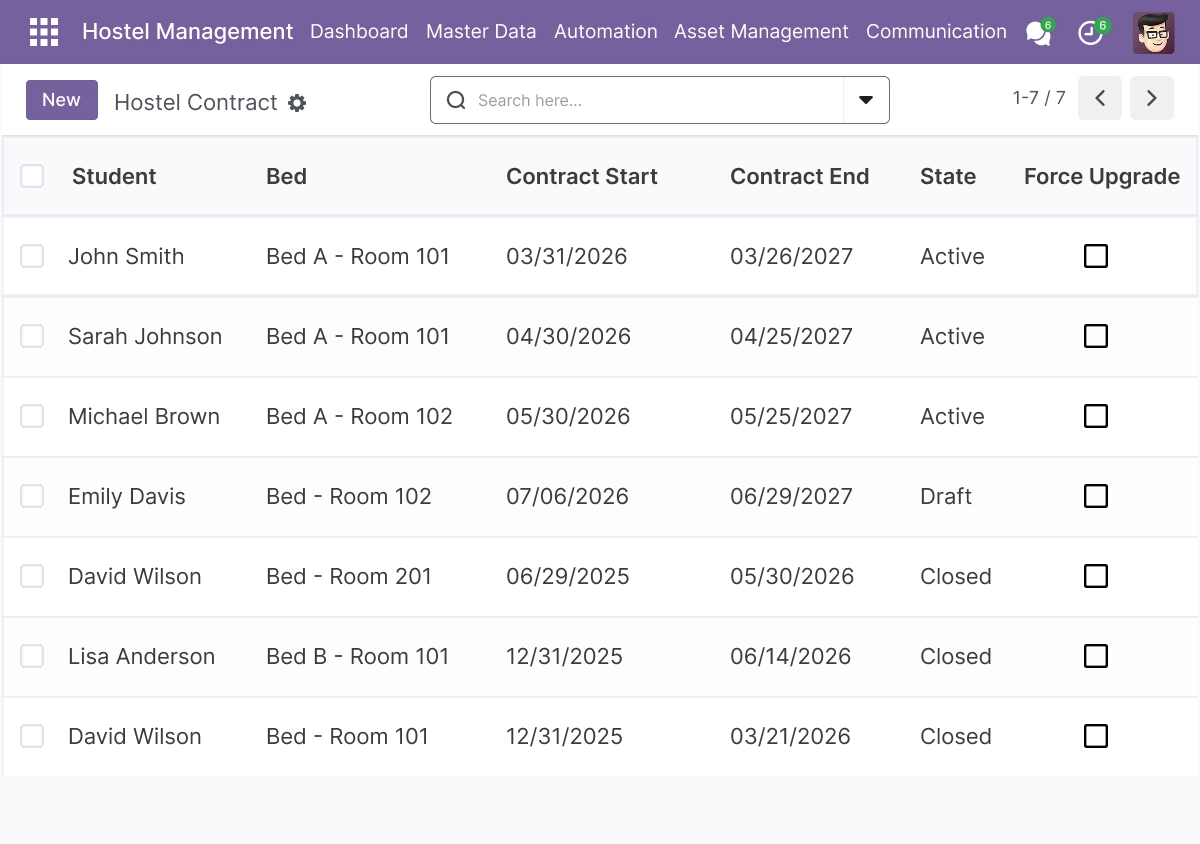Screen dimensions: 1200x844
Task: Click contract start date 05/30/2026
Action: click(568, 416)
